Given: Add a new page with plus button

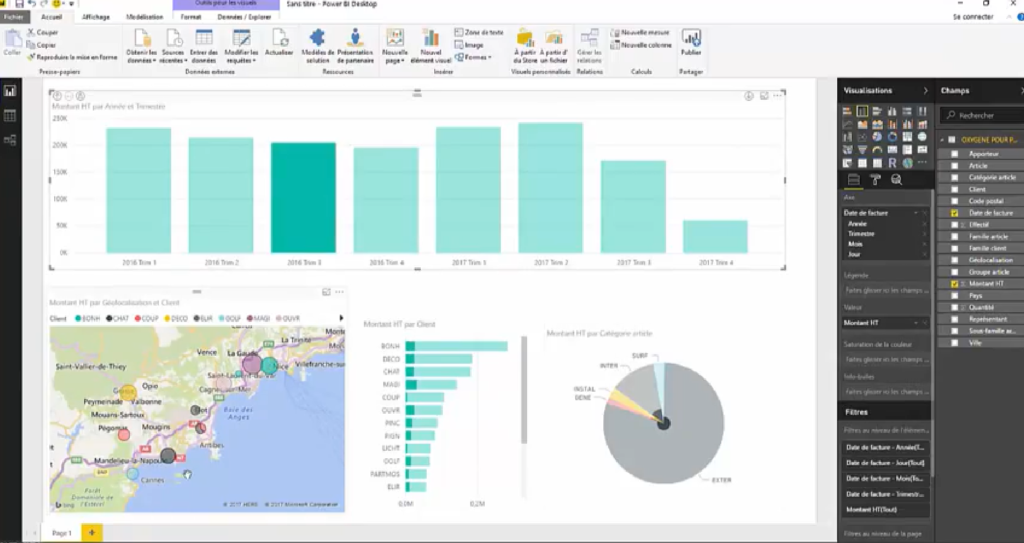Looking at the screenshot, I should [x=92, y=533].
